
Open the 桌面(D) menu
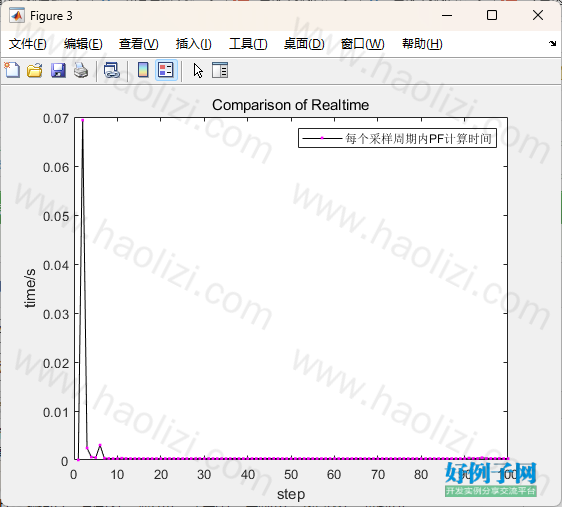point(304,44)
